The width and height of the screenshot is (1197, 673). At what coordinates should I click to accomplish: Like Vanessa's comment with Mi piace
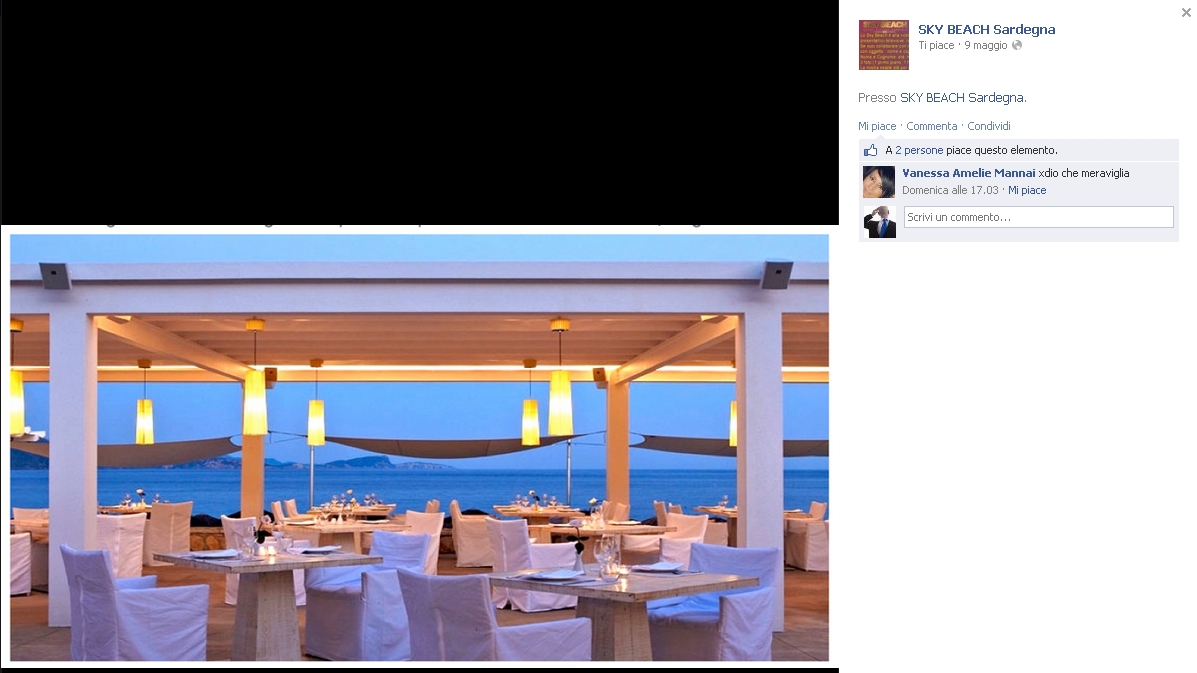click(x=1027, y=190)
